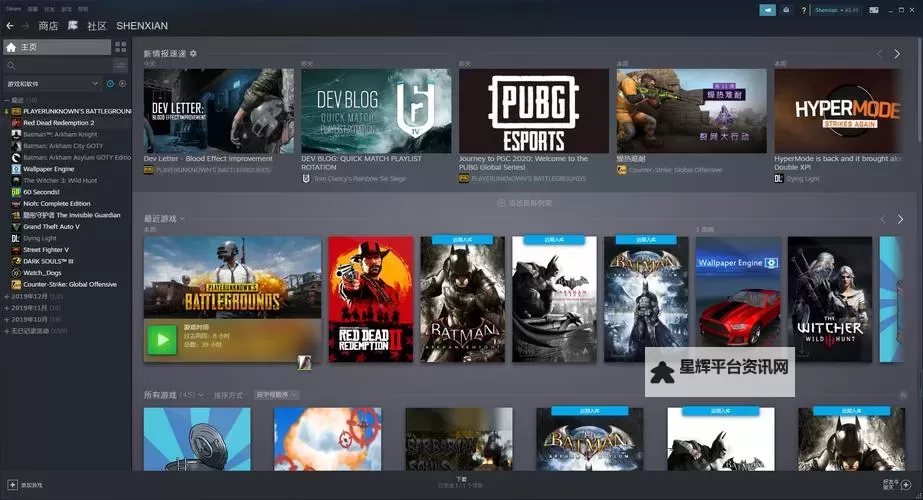Viewport: 923px width, 500px height.
Task: Click the Batman Arkham City GOTY sidebar icon
Action: (16, 145)
